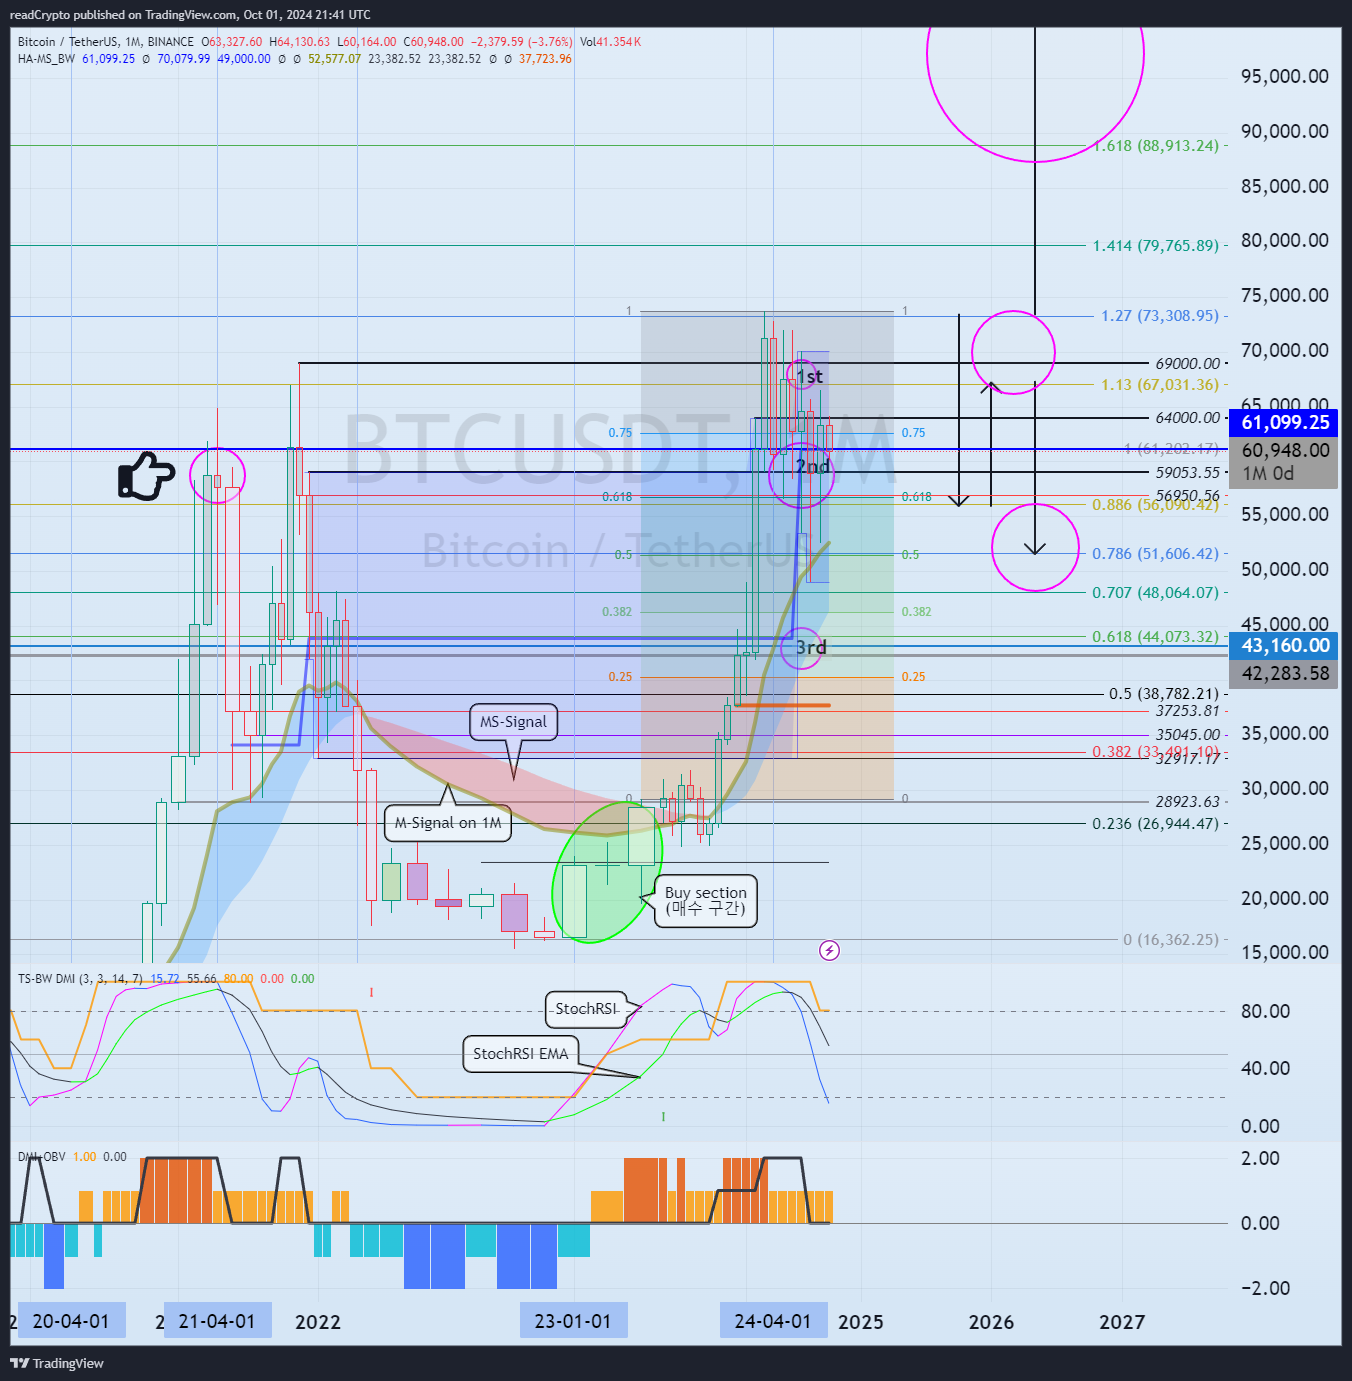Click the Vol 41.354K volume value
The height and width of the screenshot is (1381, 1352).
click(x=610, y=42)
